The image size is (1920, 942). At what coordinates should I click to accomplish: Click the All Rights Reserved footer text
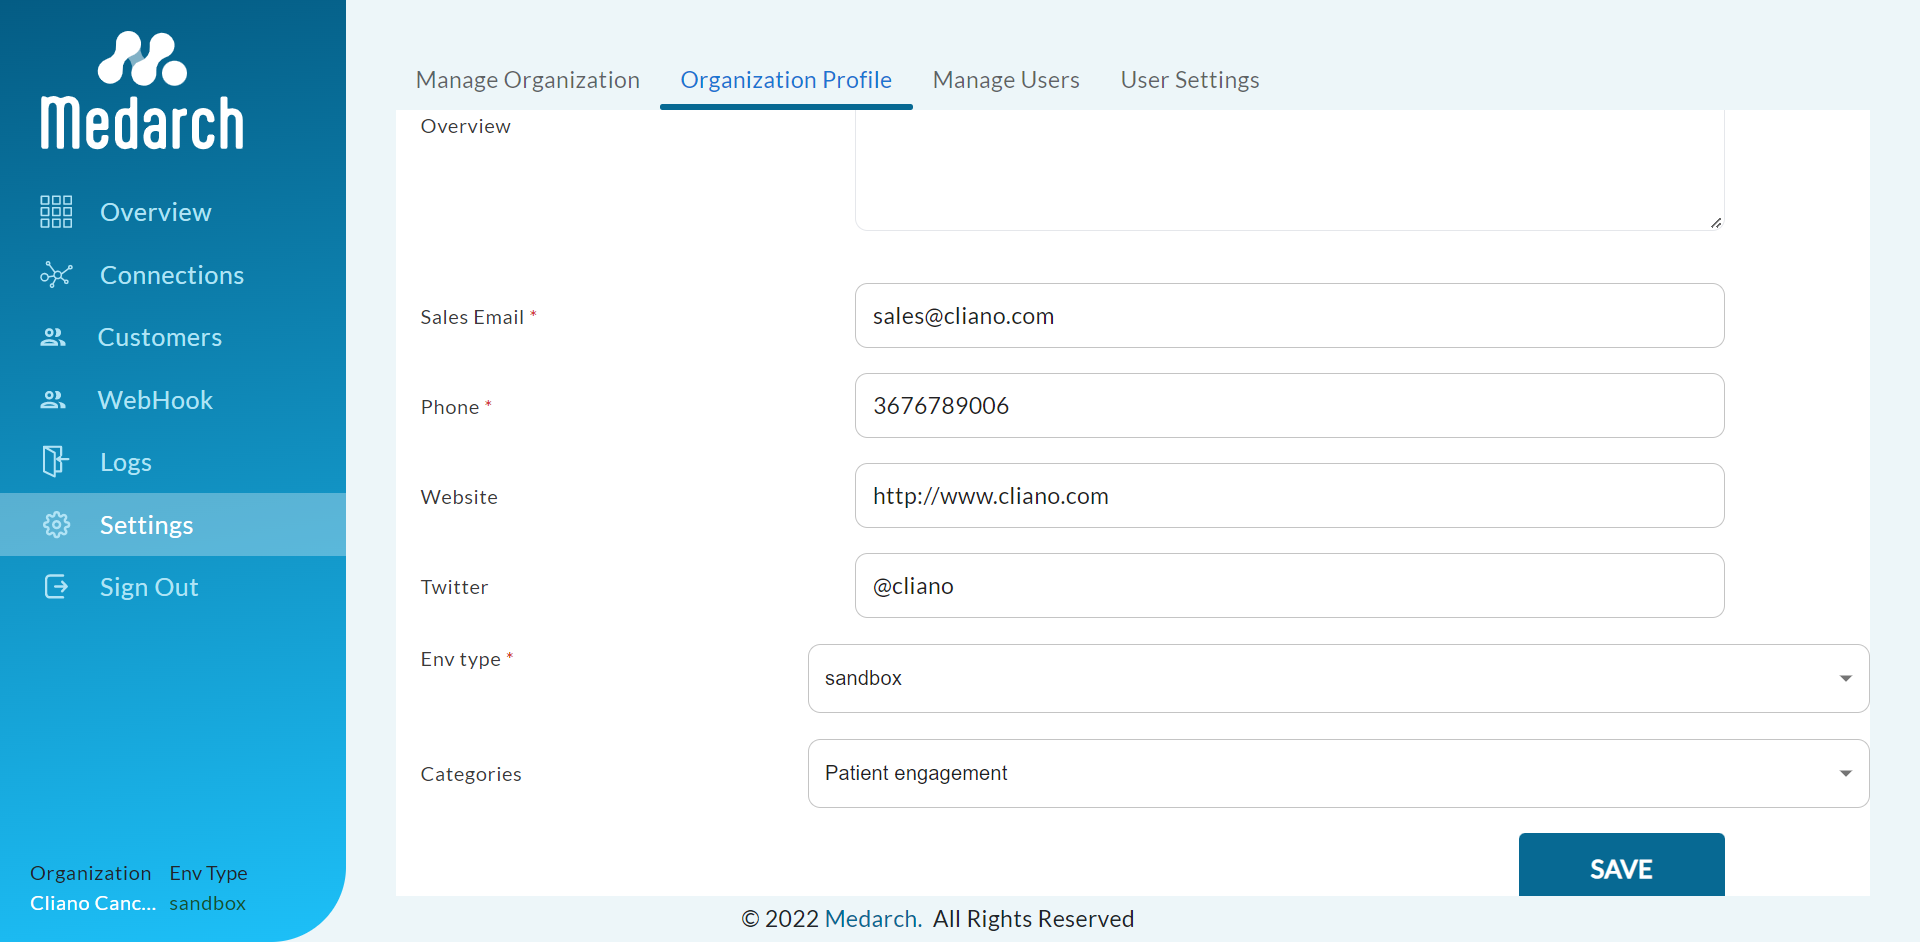(x=1033, y=919)
